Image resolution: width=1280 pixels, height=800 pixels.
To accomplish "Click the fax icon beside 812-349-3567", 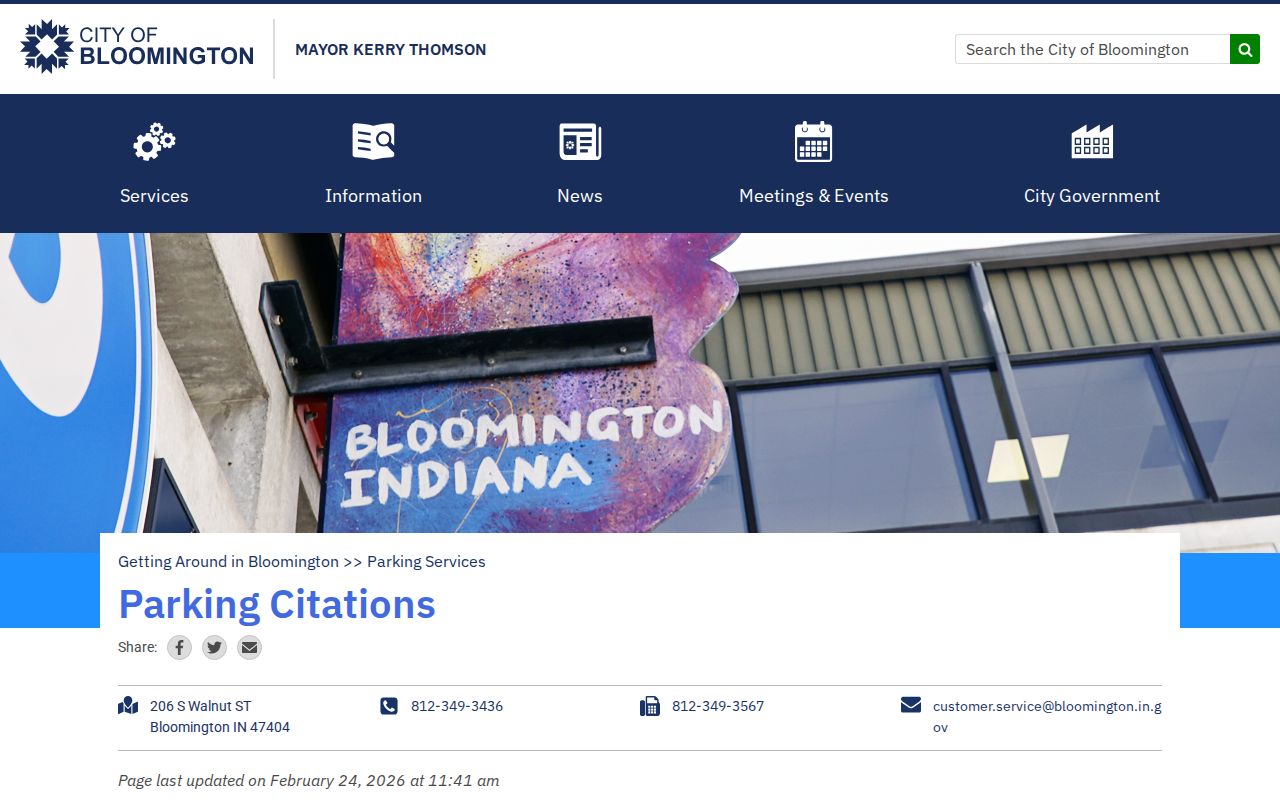I will [x=650, y=706].
